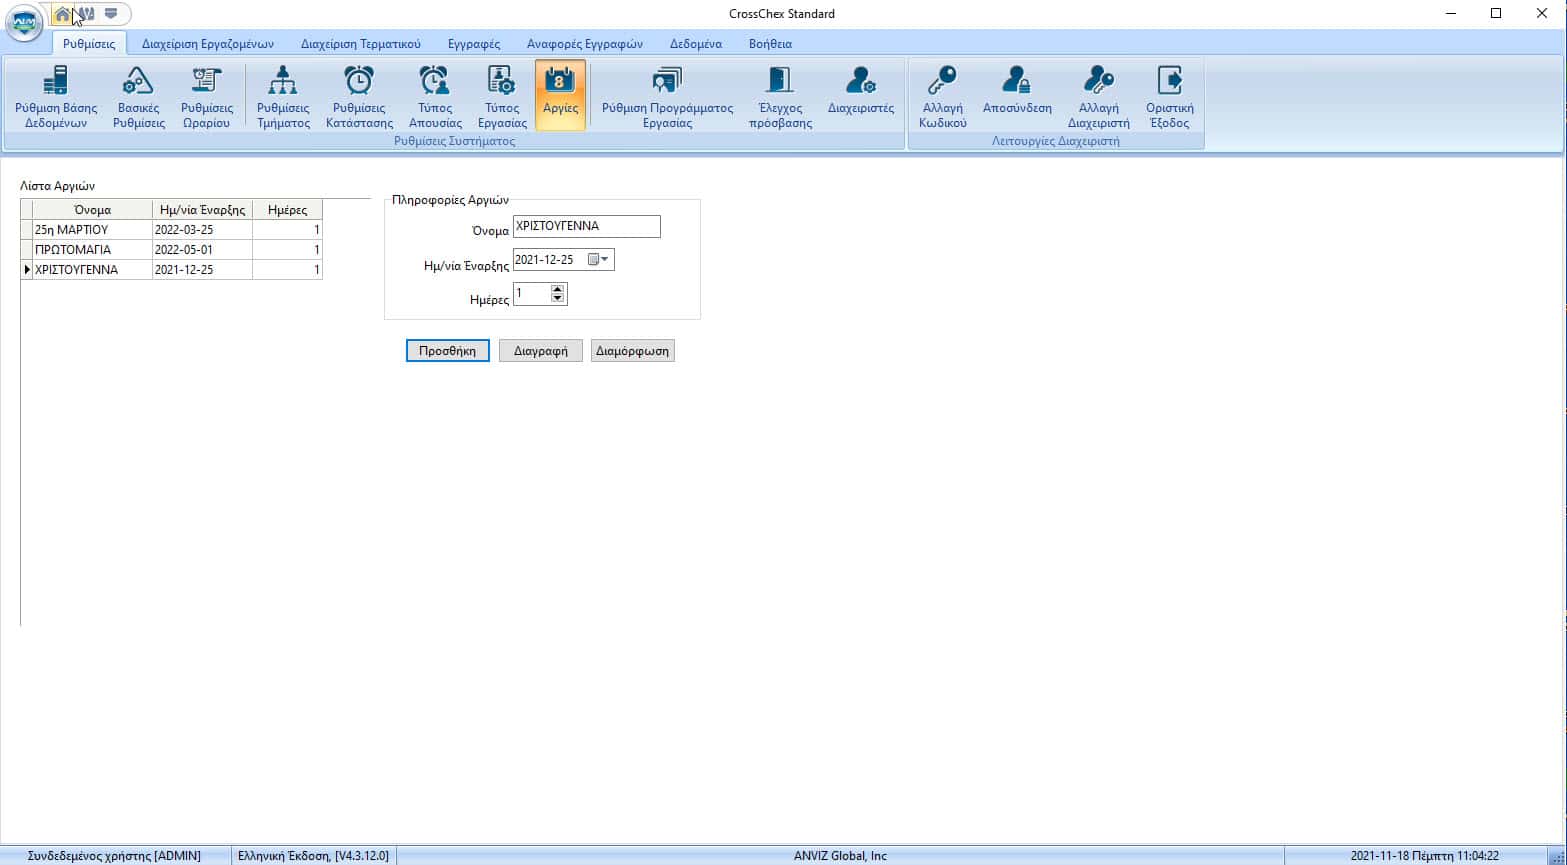Switch to the Βοήθεια tab

pos(770,44)
